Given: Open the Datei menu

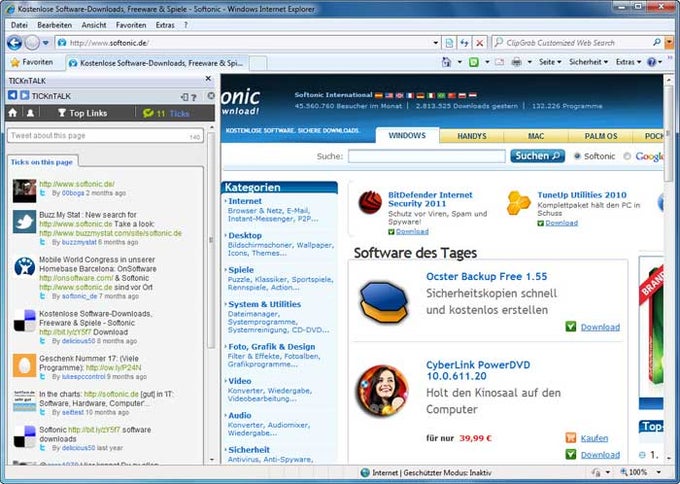Looking at the screenshot, I should [19, 25].
